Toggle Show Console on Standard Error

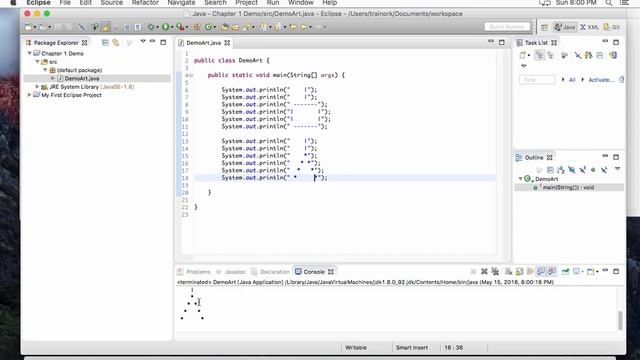click(552, 271)
